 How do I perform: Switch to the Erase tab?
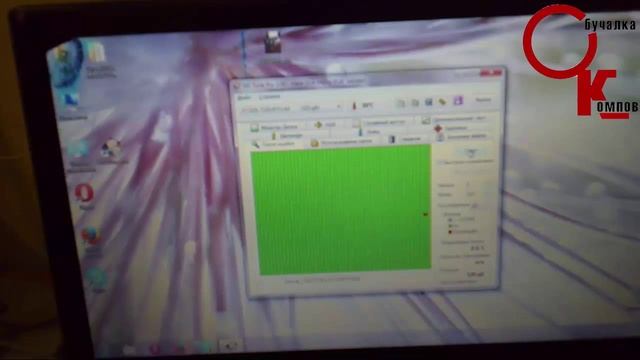pos(405,139)
